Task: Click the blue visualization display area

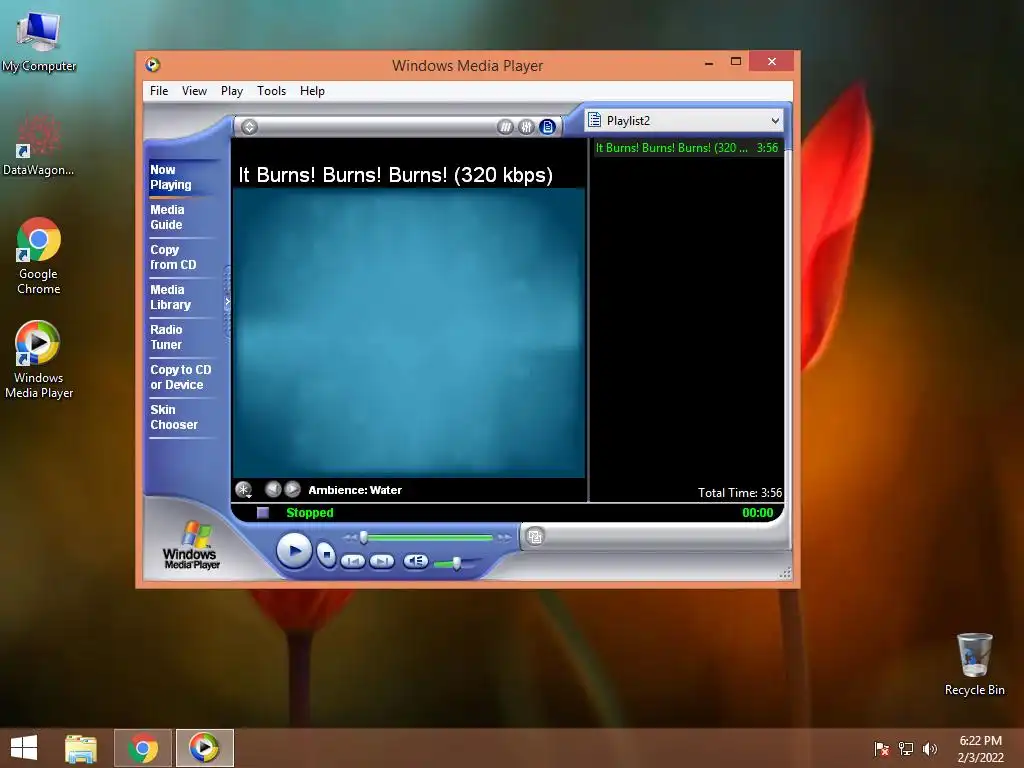Action: tap(409, 332)
